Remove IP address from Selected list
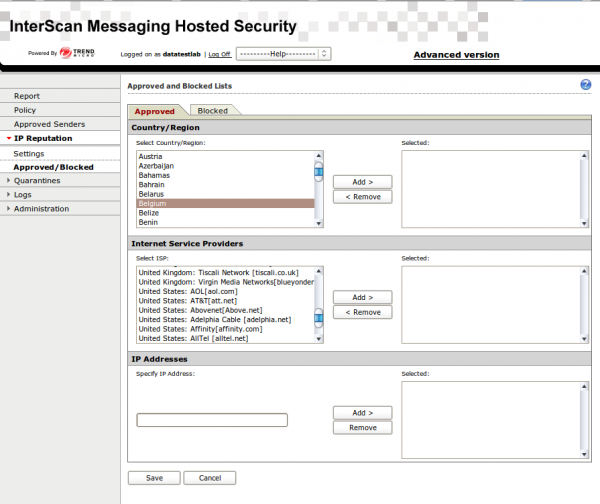The height and width of the screenshot is (504, 600). (x=362, y=428)
